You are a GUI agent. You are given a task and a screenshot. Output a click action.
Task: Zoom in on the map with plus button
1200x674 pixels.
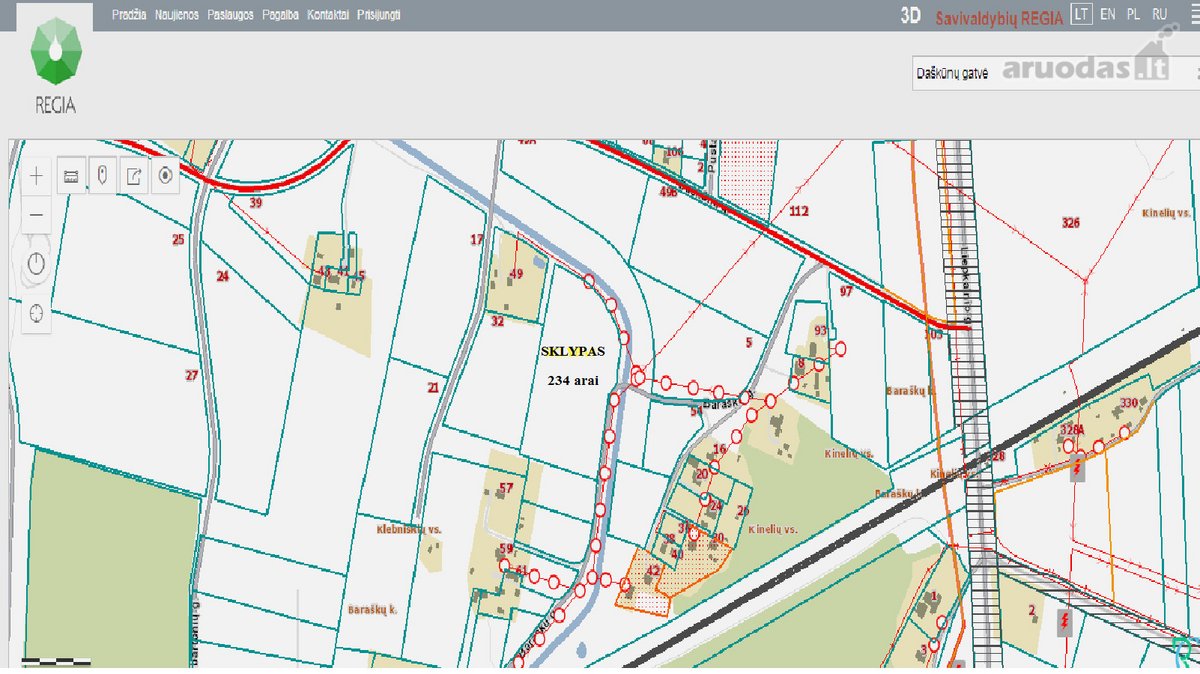coord(37,177)
